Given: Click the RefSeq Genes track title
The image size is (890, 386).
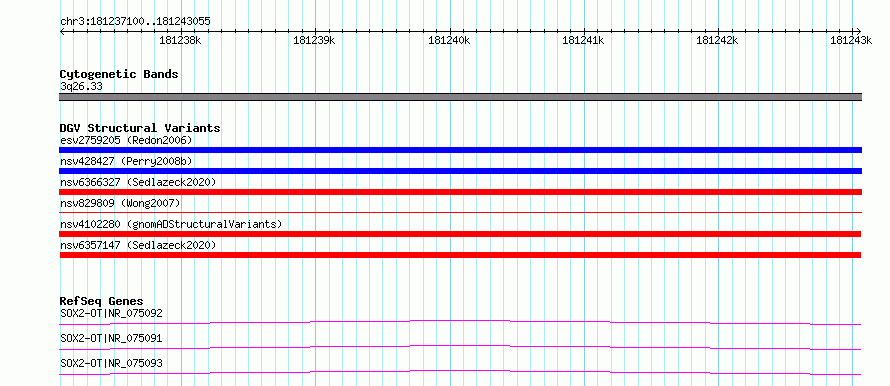Looking at the screenshot, I should click(x=102, y=301).
